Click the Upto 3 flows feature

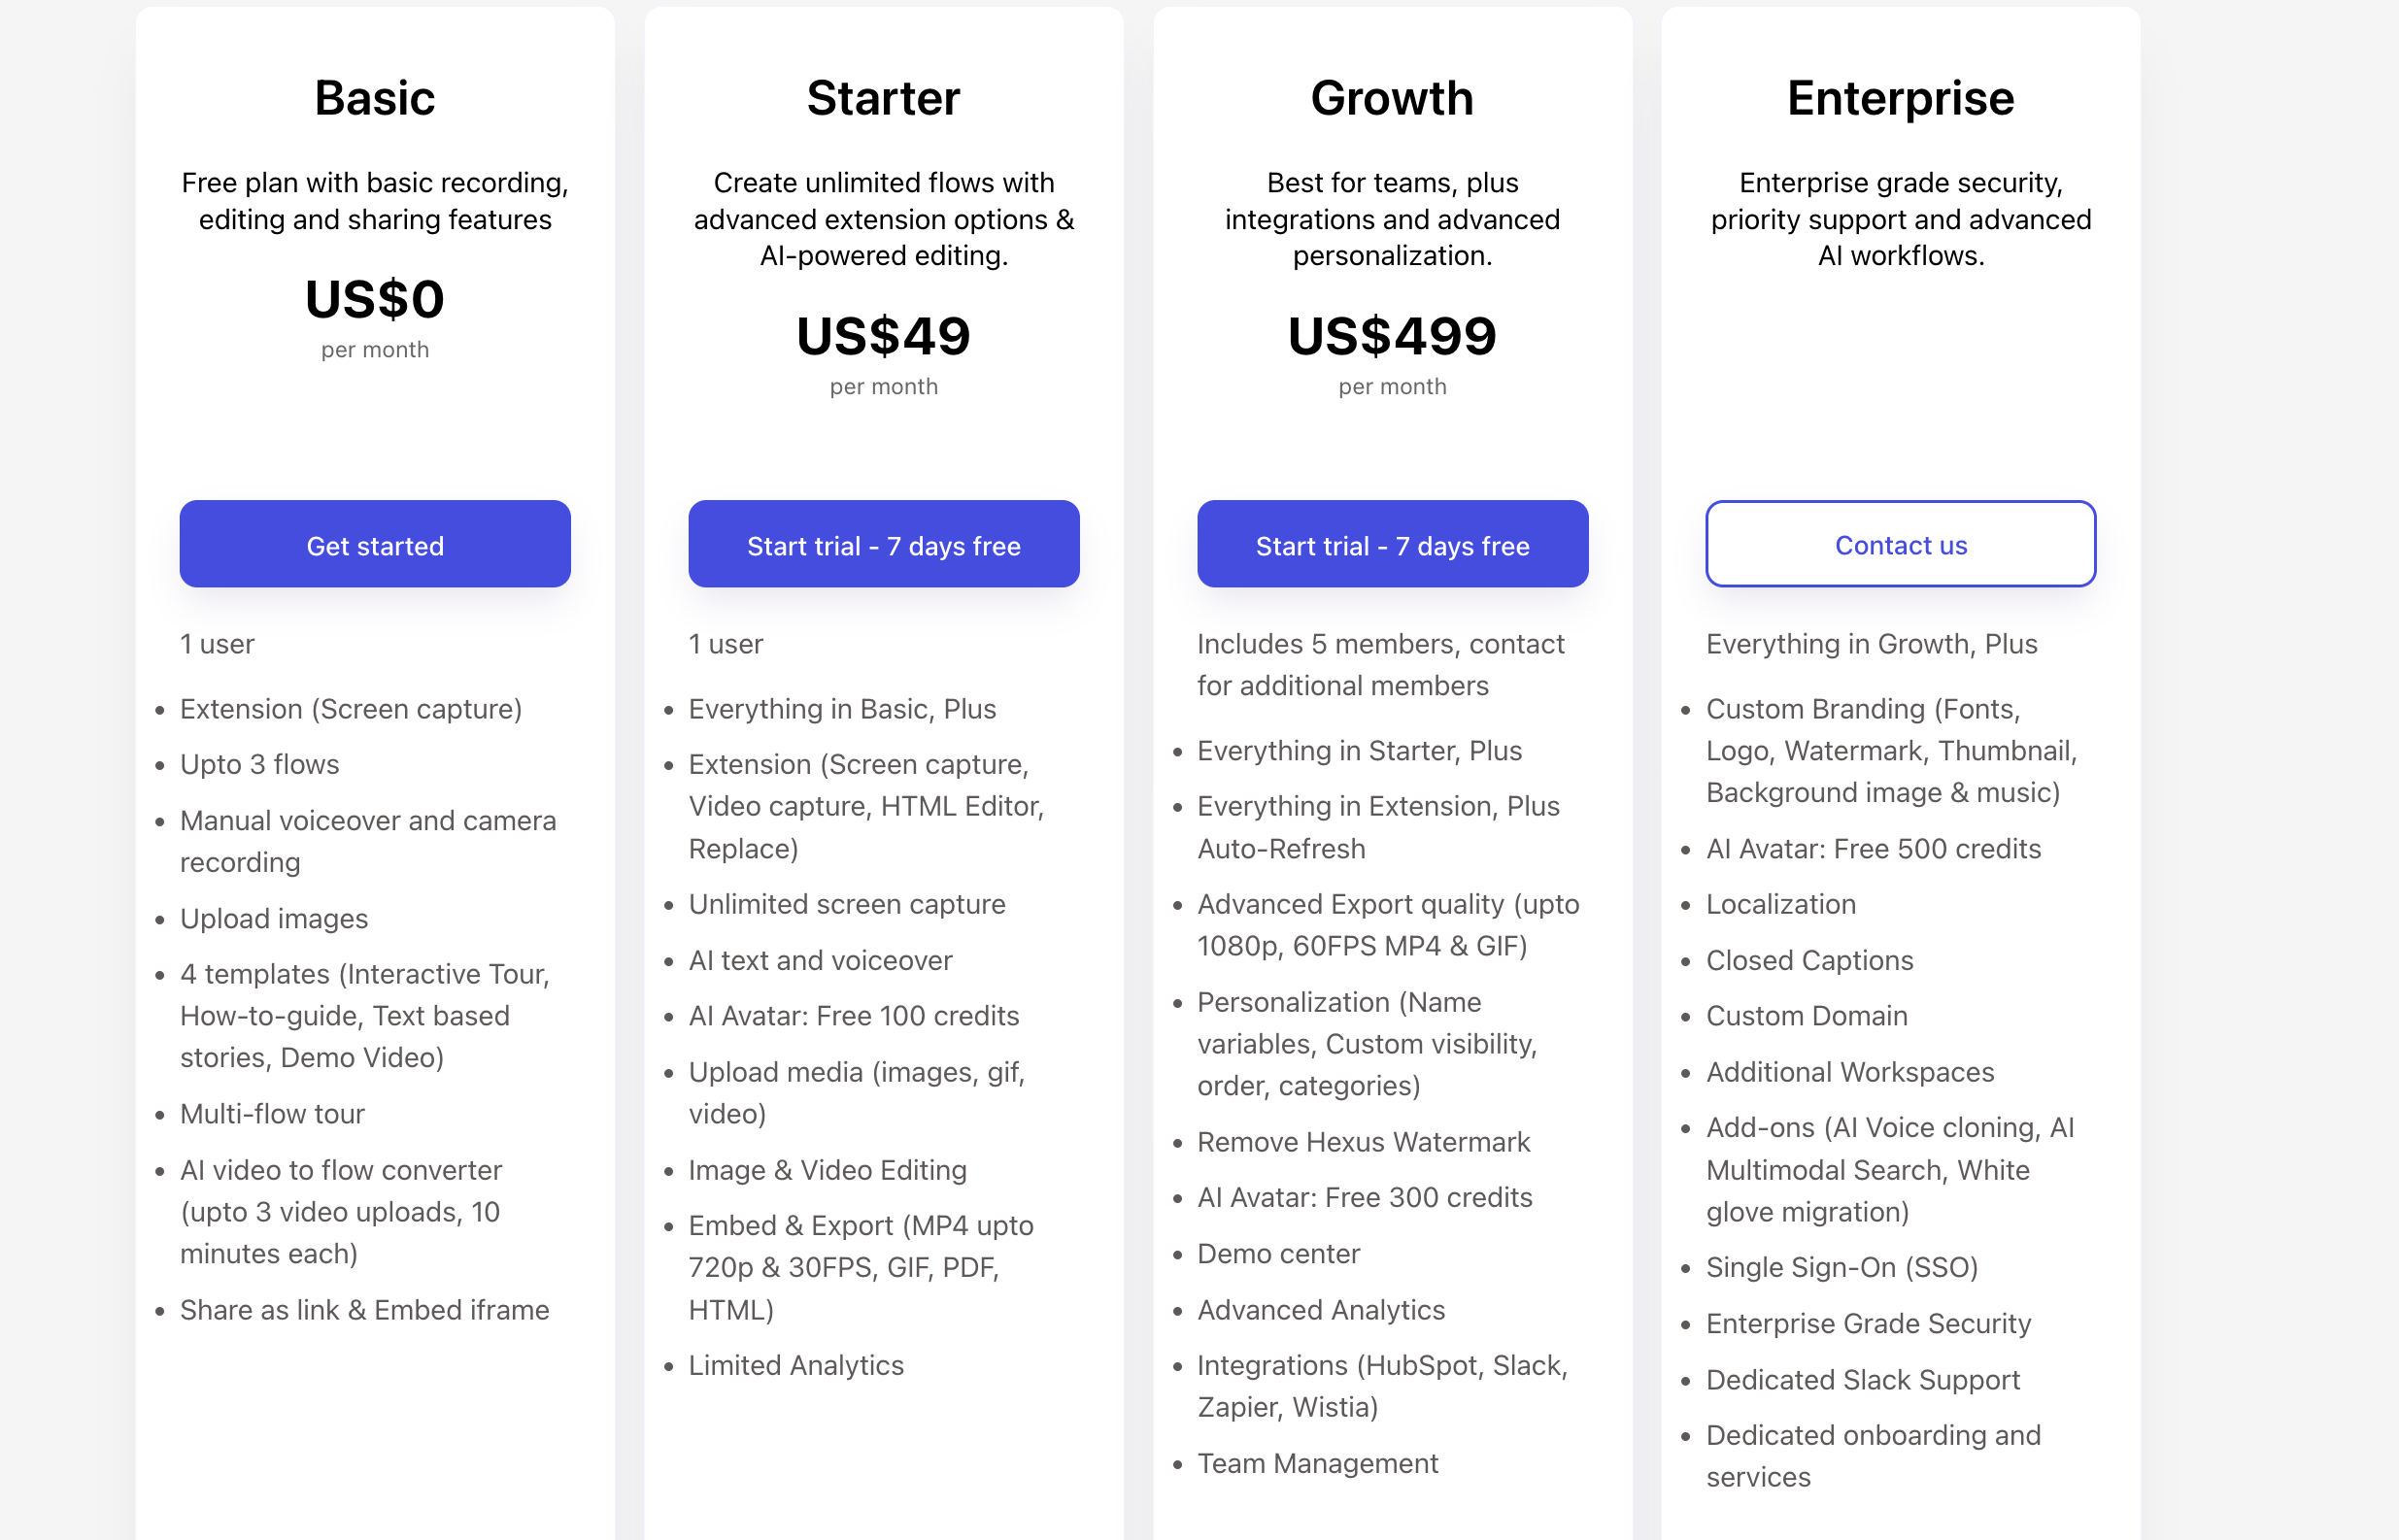point(259,764)
